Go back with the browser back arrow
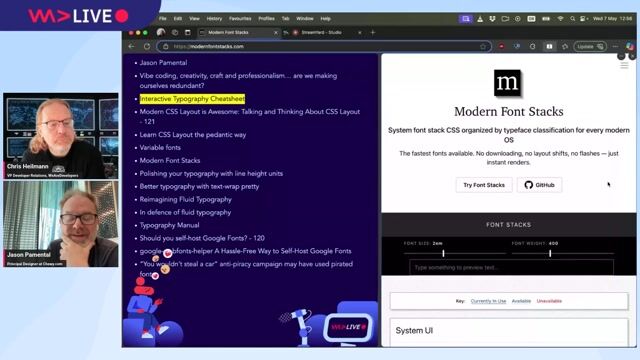The image size is (640, 360). [x=131, y=47]
